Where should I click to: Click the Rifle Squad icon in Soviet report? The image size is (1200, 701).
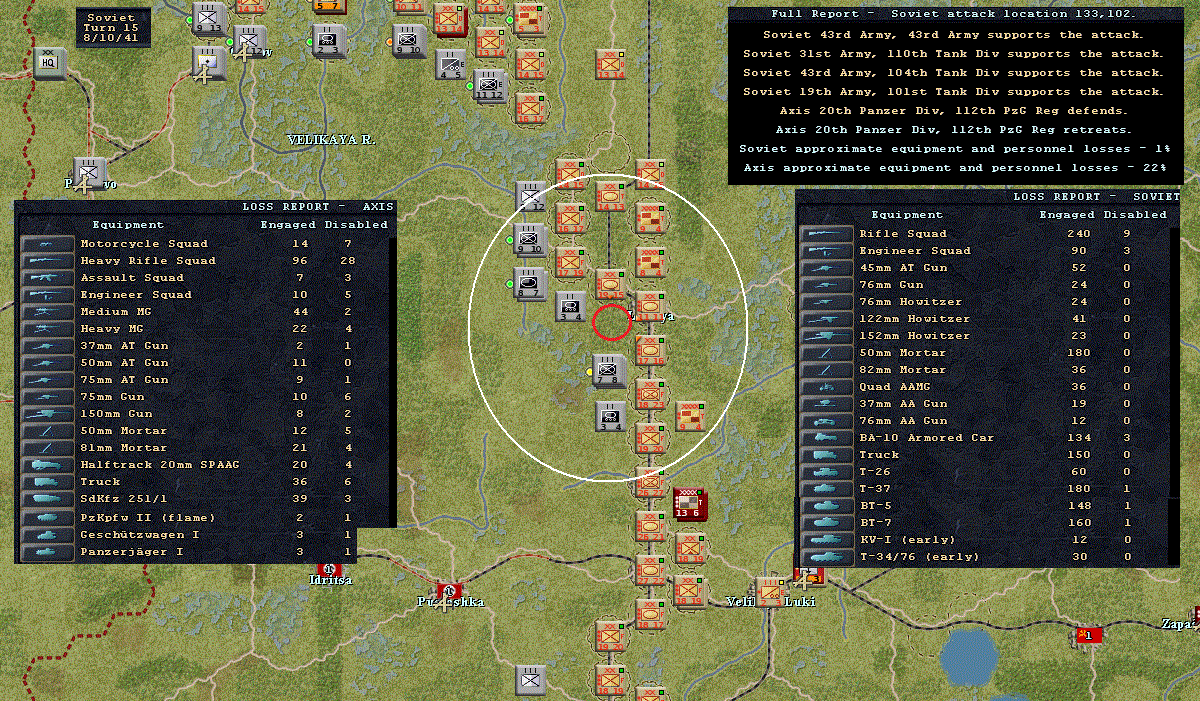click(826, 234)
